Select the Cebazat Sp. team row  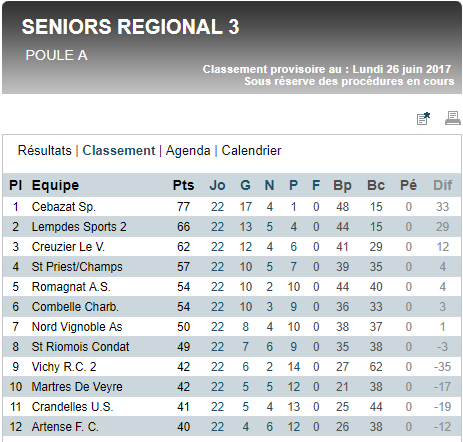[x=232, y=207]
